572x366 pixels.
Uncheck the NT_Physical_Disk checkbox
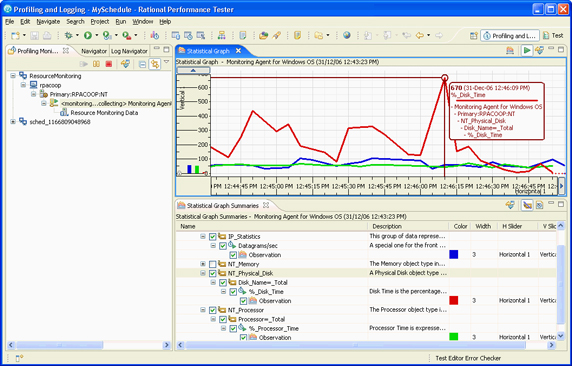coord(213,273)
